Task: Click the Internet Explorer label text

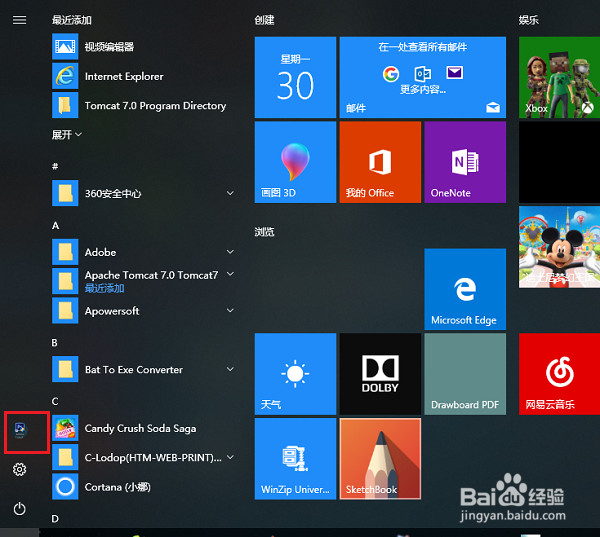Action: coord(124,77)
